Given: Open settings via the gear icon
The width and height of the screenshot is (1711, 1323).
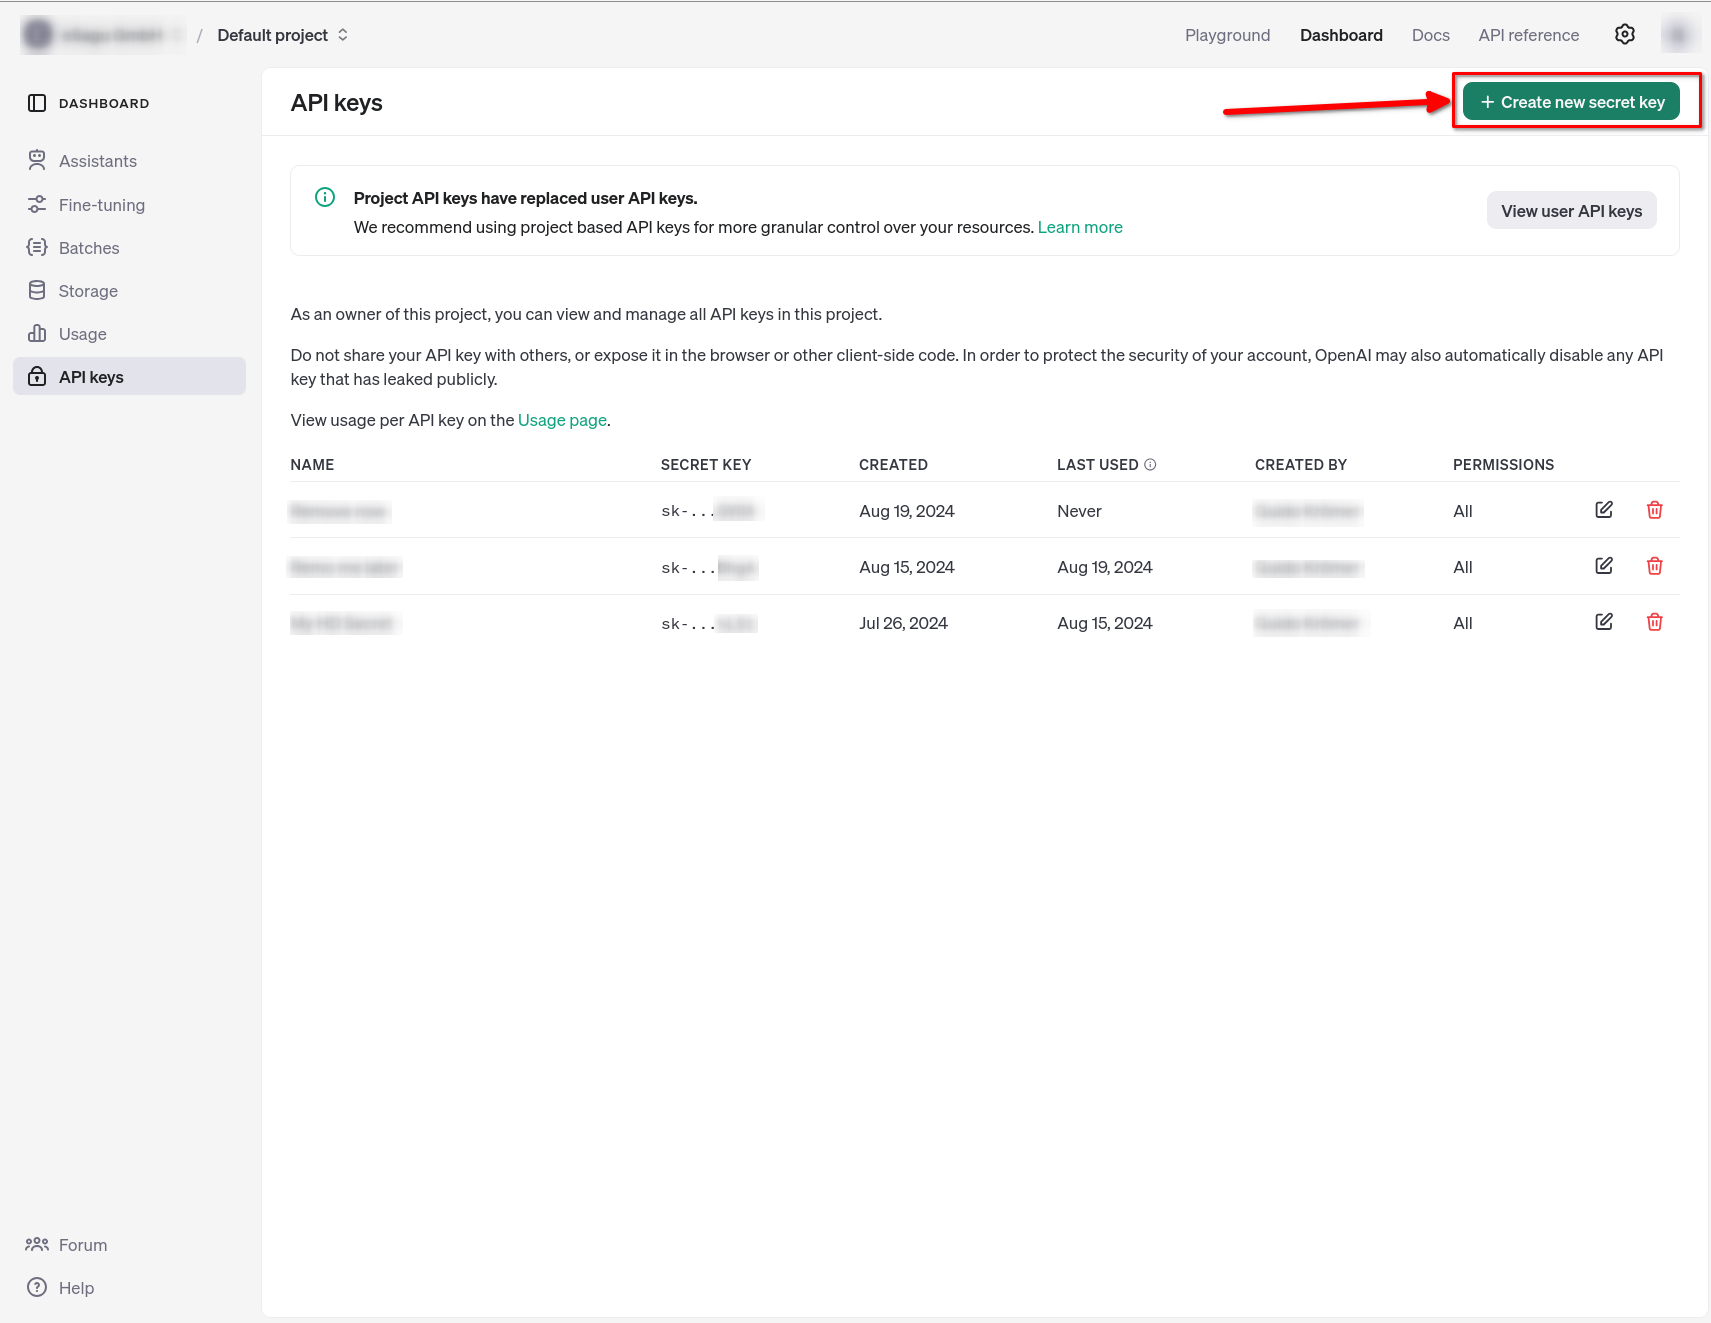Looking at the screenshot, I should point(1624,35).
